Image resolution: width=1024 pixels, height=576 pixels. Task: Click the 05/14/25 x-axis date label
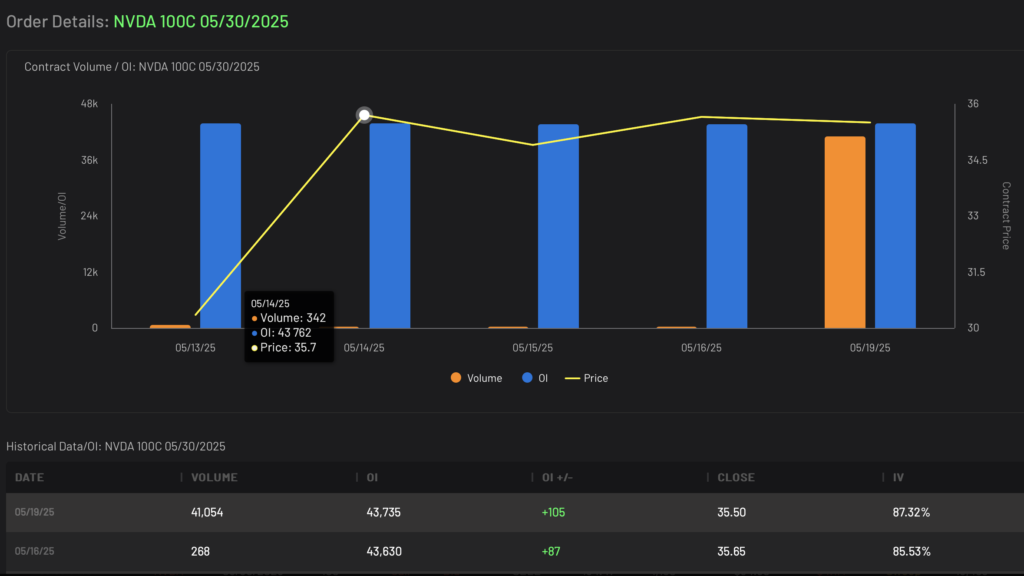(364, 348)
